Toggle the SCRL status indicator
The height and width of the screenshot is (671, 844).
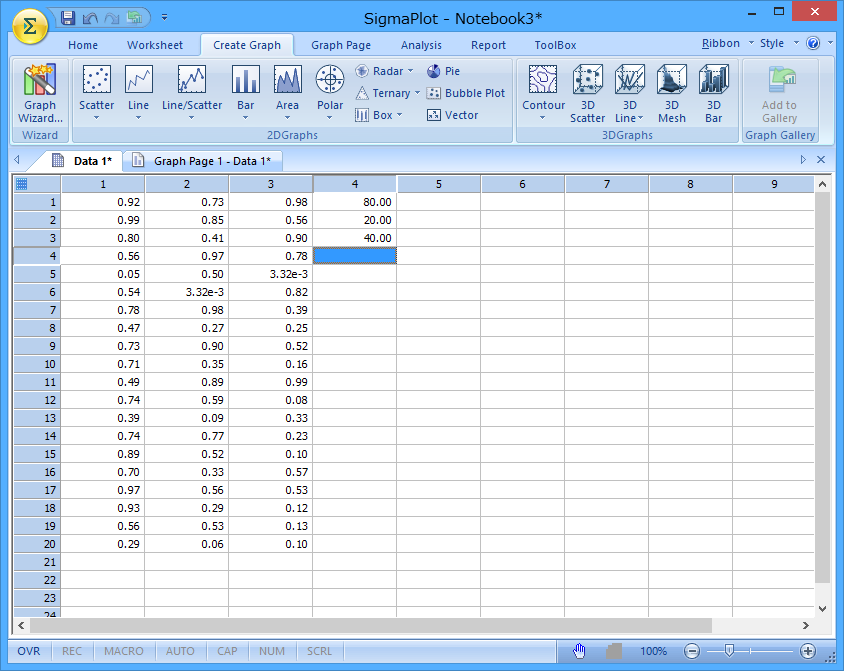click(x=319, y=651)
